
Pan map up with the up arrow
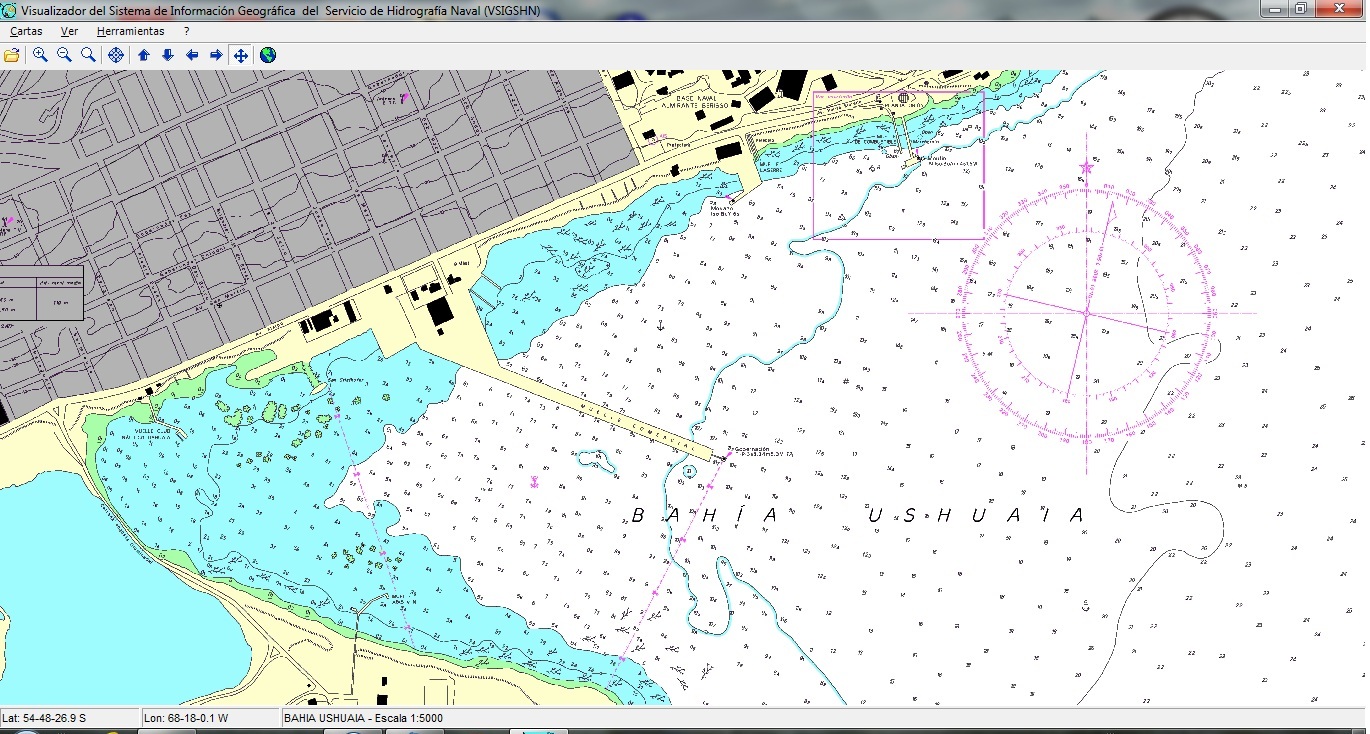coord(144,55)
